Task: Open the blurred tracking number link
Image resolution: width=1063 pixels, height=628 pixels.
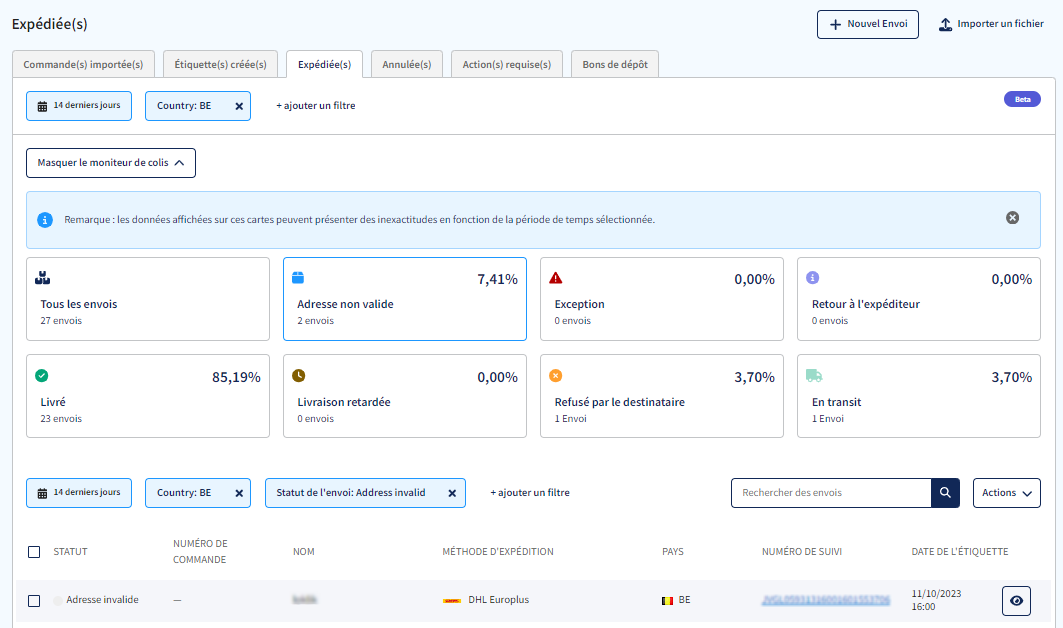Action: [x=826, y=600]
